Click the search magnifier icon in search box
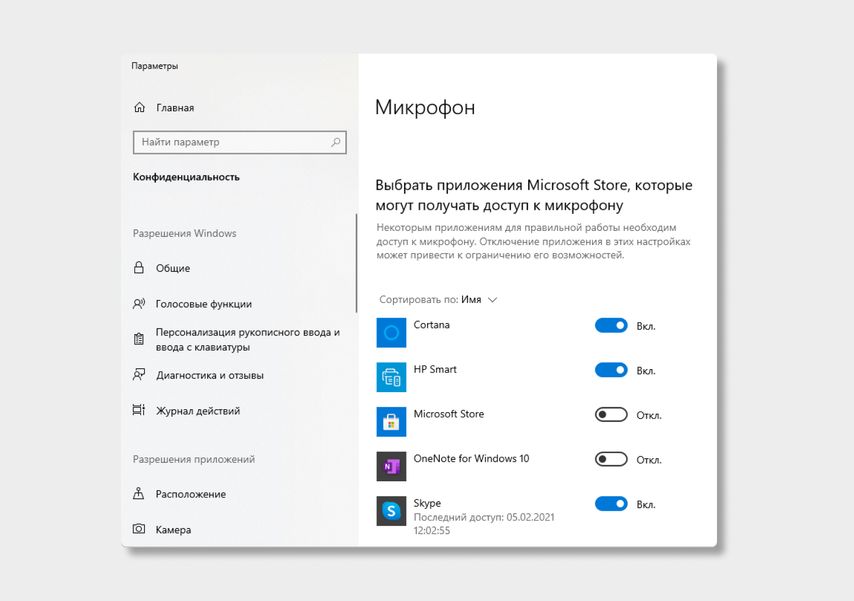854x601 pixels. pyautogui.click(x=336, y=142)
